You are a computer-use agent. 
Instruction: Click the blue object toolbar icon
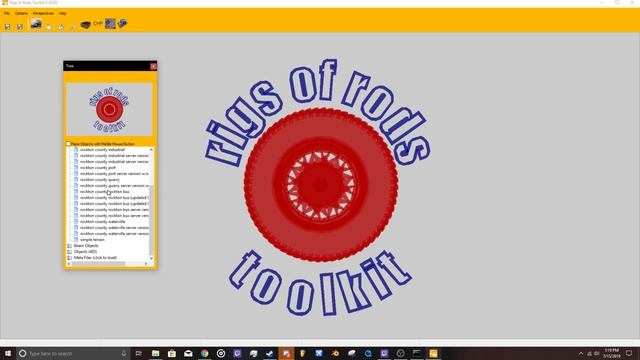tap(122, 23)
